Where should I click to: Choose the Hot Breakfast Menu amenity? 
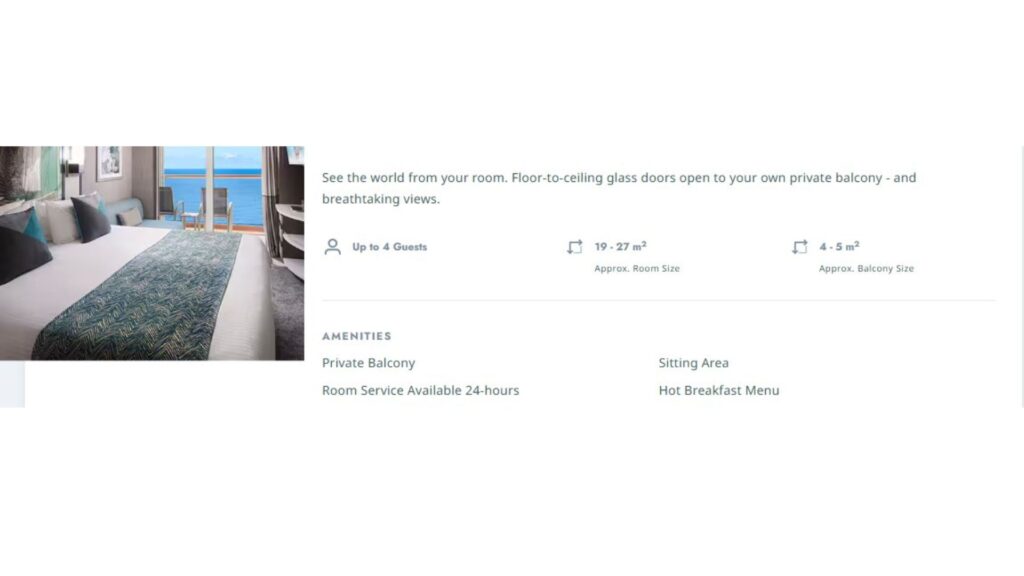point(719,391)
